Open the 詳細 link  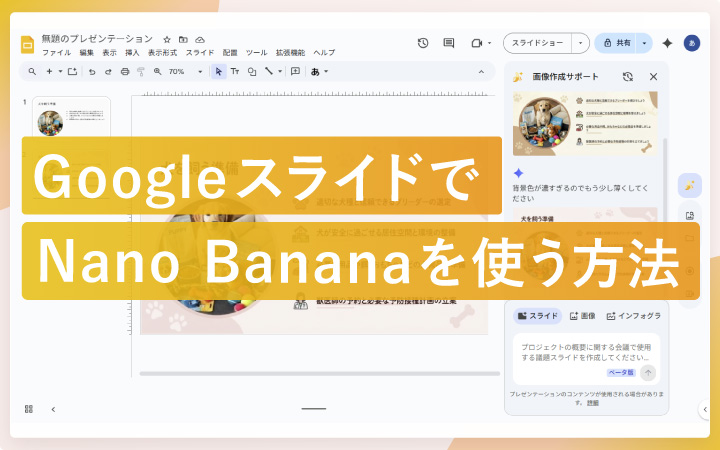point(593,403)
